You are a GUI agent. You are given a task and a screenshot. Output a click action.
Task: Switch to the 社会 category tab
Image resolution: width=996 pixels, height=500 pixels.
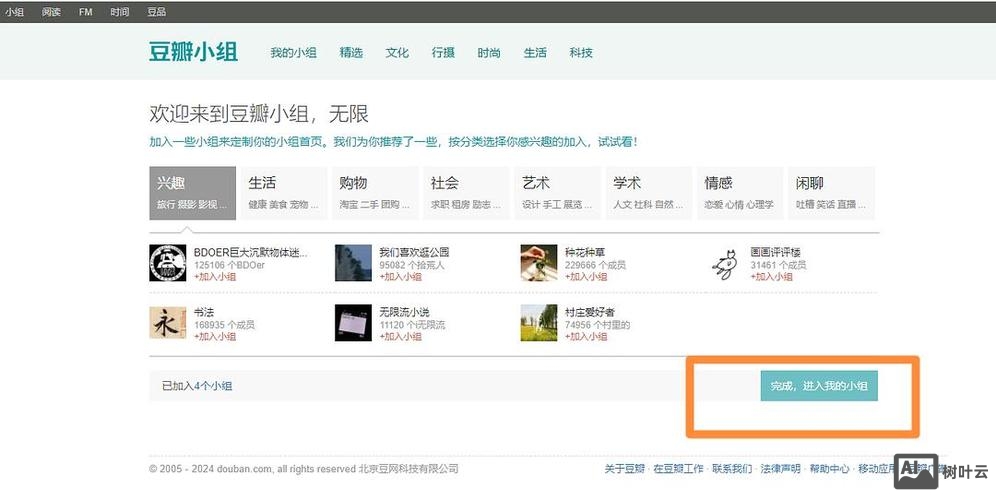pos(466,193)
